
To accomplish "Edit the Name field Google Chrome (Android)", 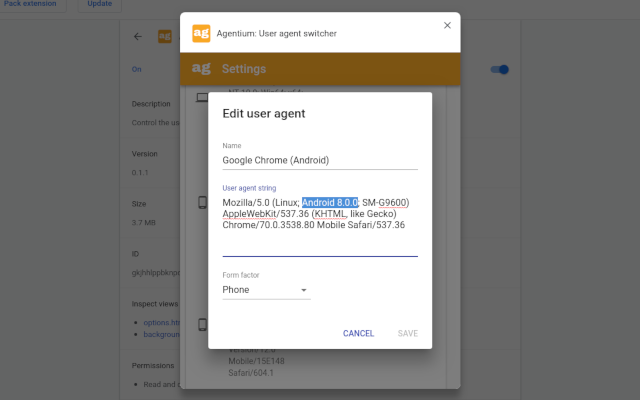I will pos(320,160).
